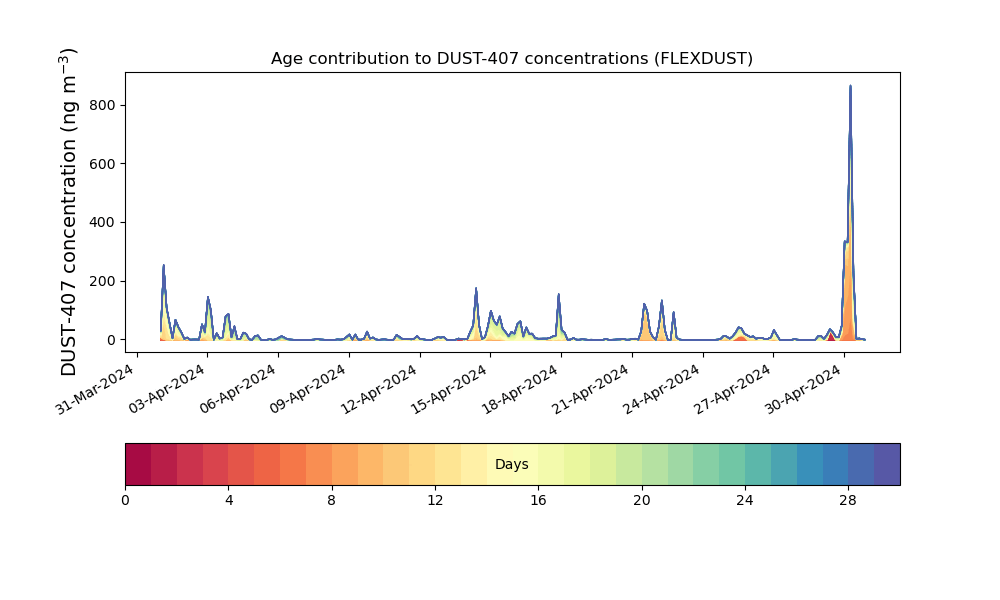Image resolution: width=1000 pixels, height=600 pixels.
Task: Select the y-axis label "DUST-407 concentration"
Action: [x=68, y=212]
